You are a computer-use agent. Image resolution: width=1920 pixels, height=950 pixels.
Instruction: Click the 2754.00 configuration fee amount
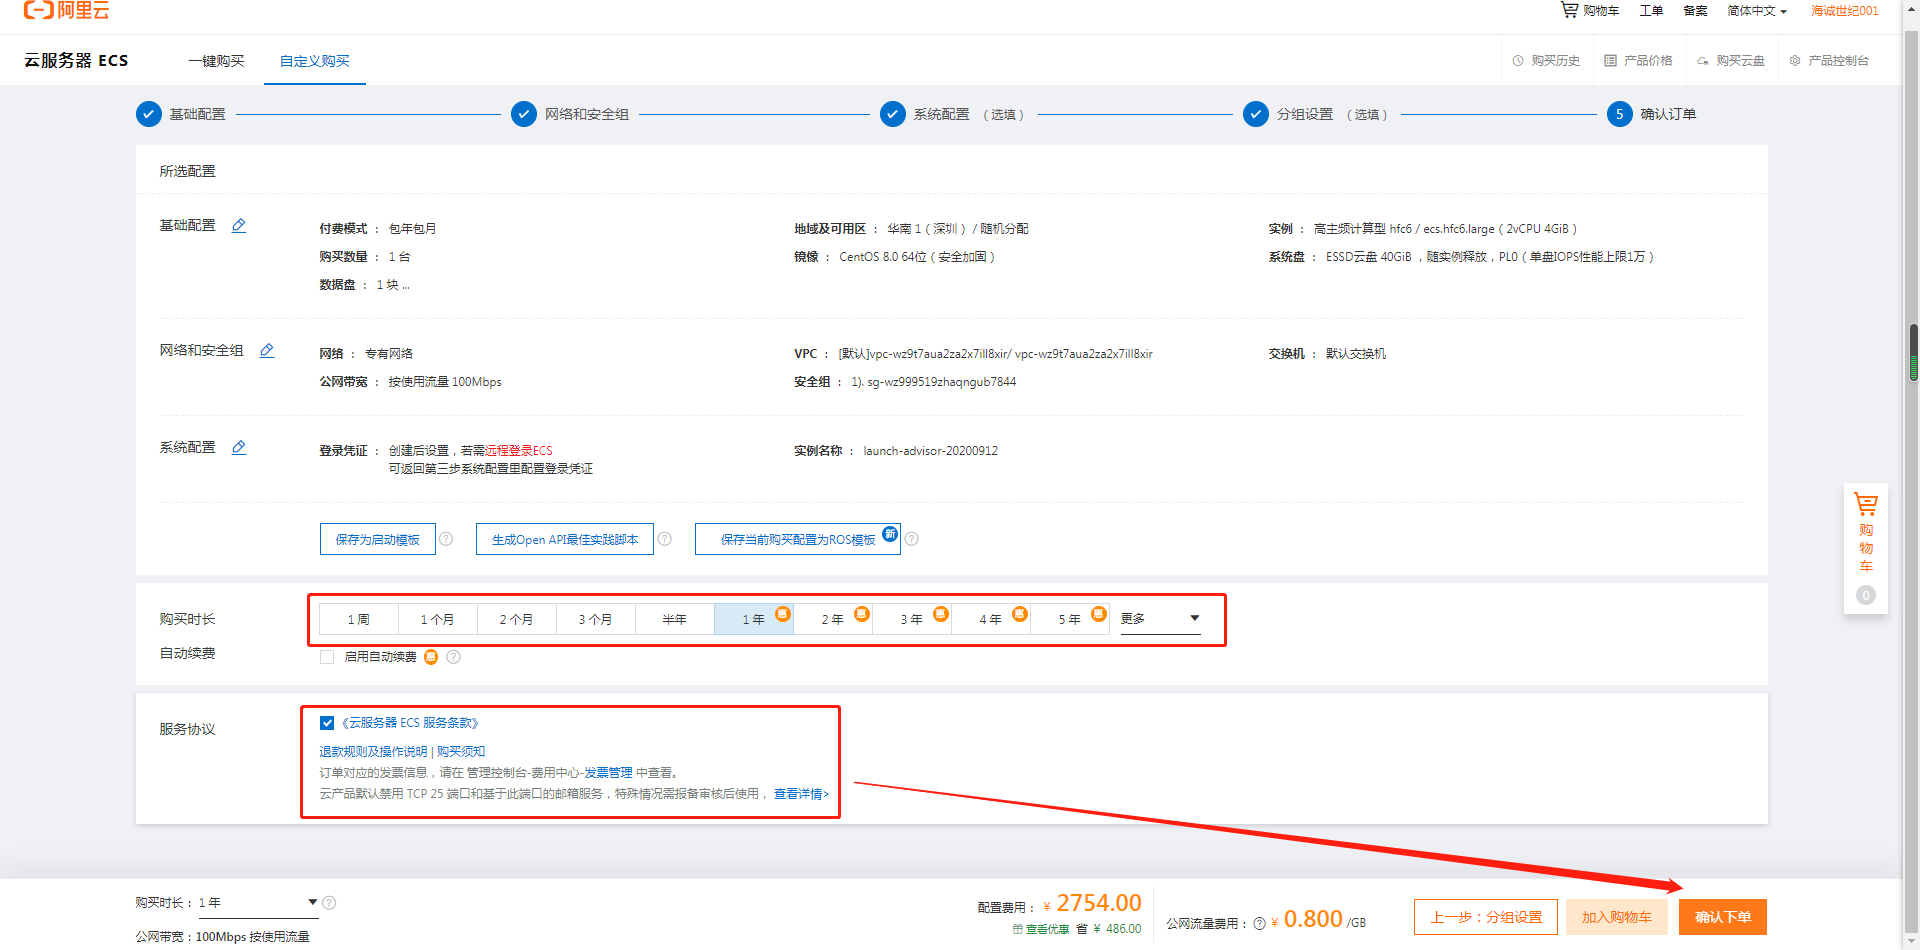1098,903
